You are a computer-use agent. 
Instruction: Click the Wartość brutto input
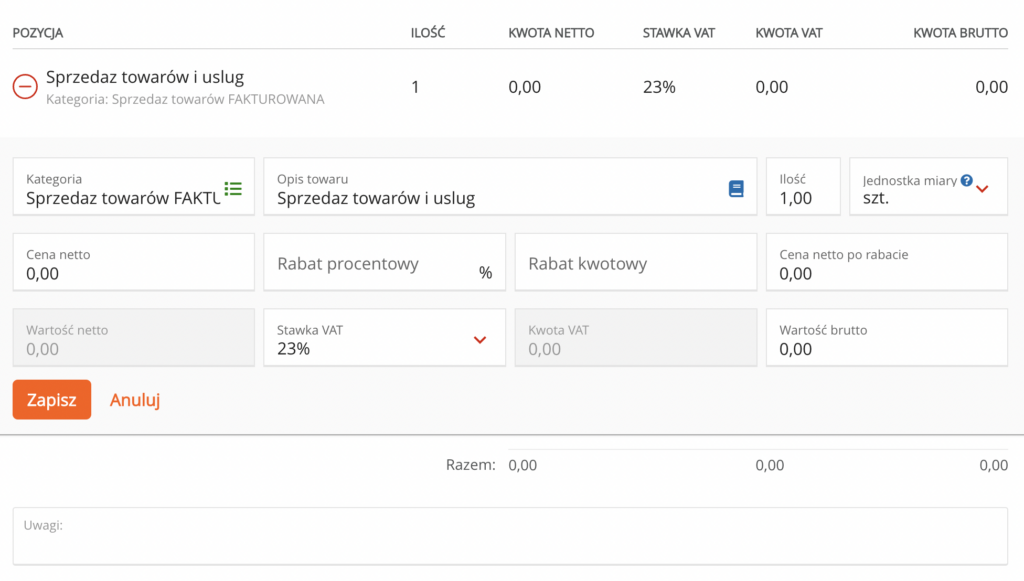coord(886,349)
